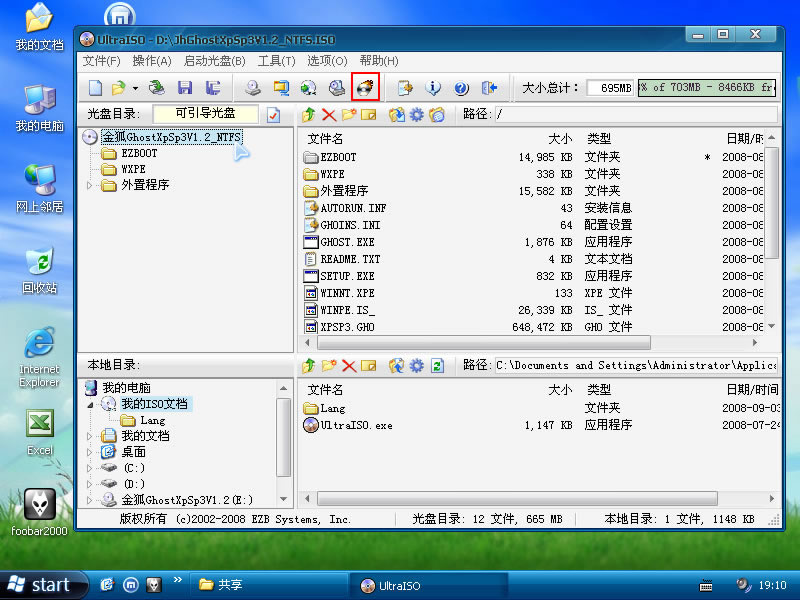This screenshot has width=800, height=600.
Task: Expand the (D:) drive node
Action: click(90, 484)
